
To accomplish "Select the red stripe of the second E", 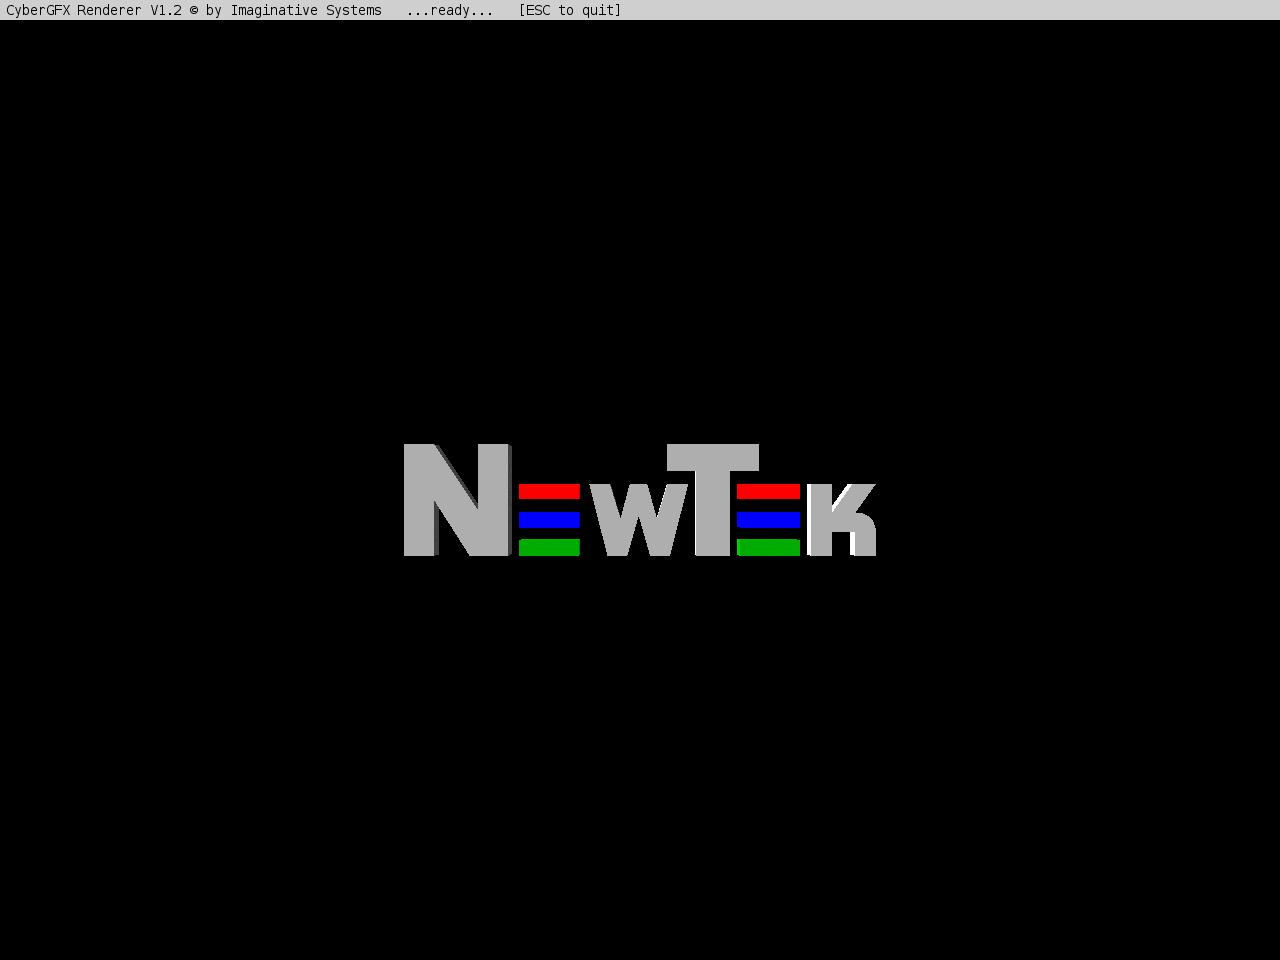I will [769, 490].
